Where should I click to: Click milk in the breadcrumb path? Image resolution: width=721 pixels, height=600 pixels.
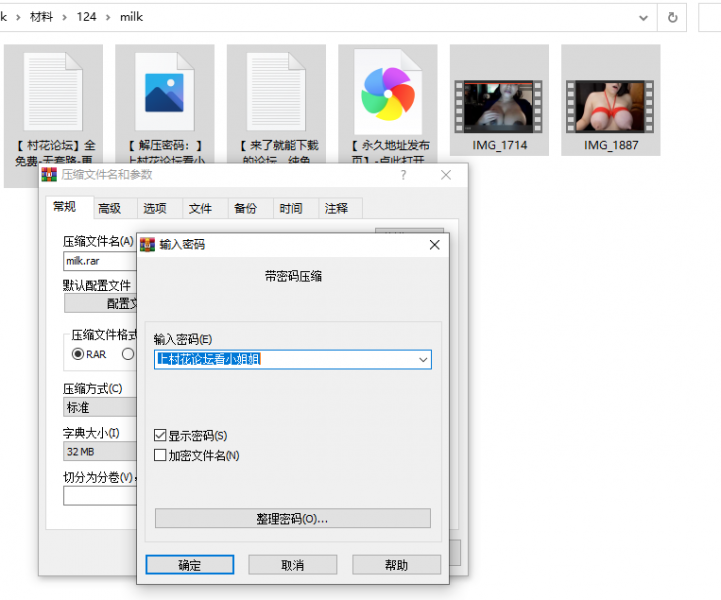[x=132, y=17]
